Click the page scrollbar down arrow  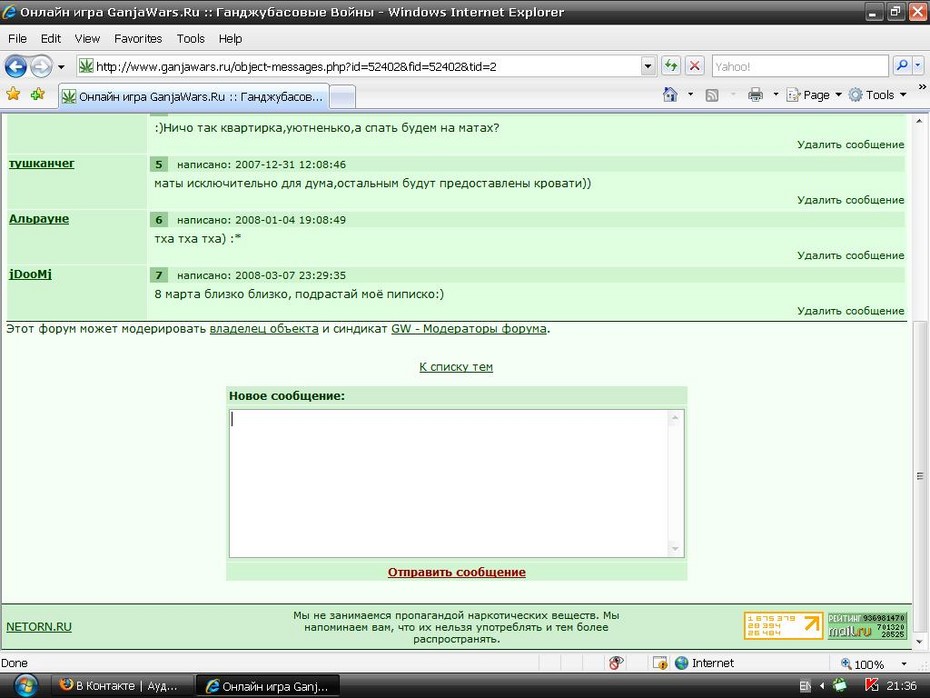click(919, 642)
